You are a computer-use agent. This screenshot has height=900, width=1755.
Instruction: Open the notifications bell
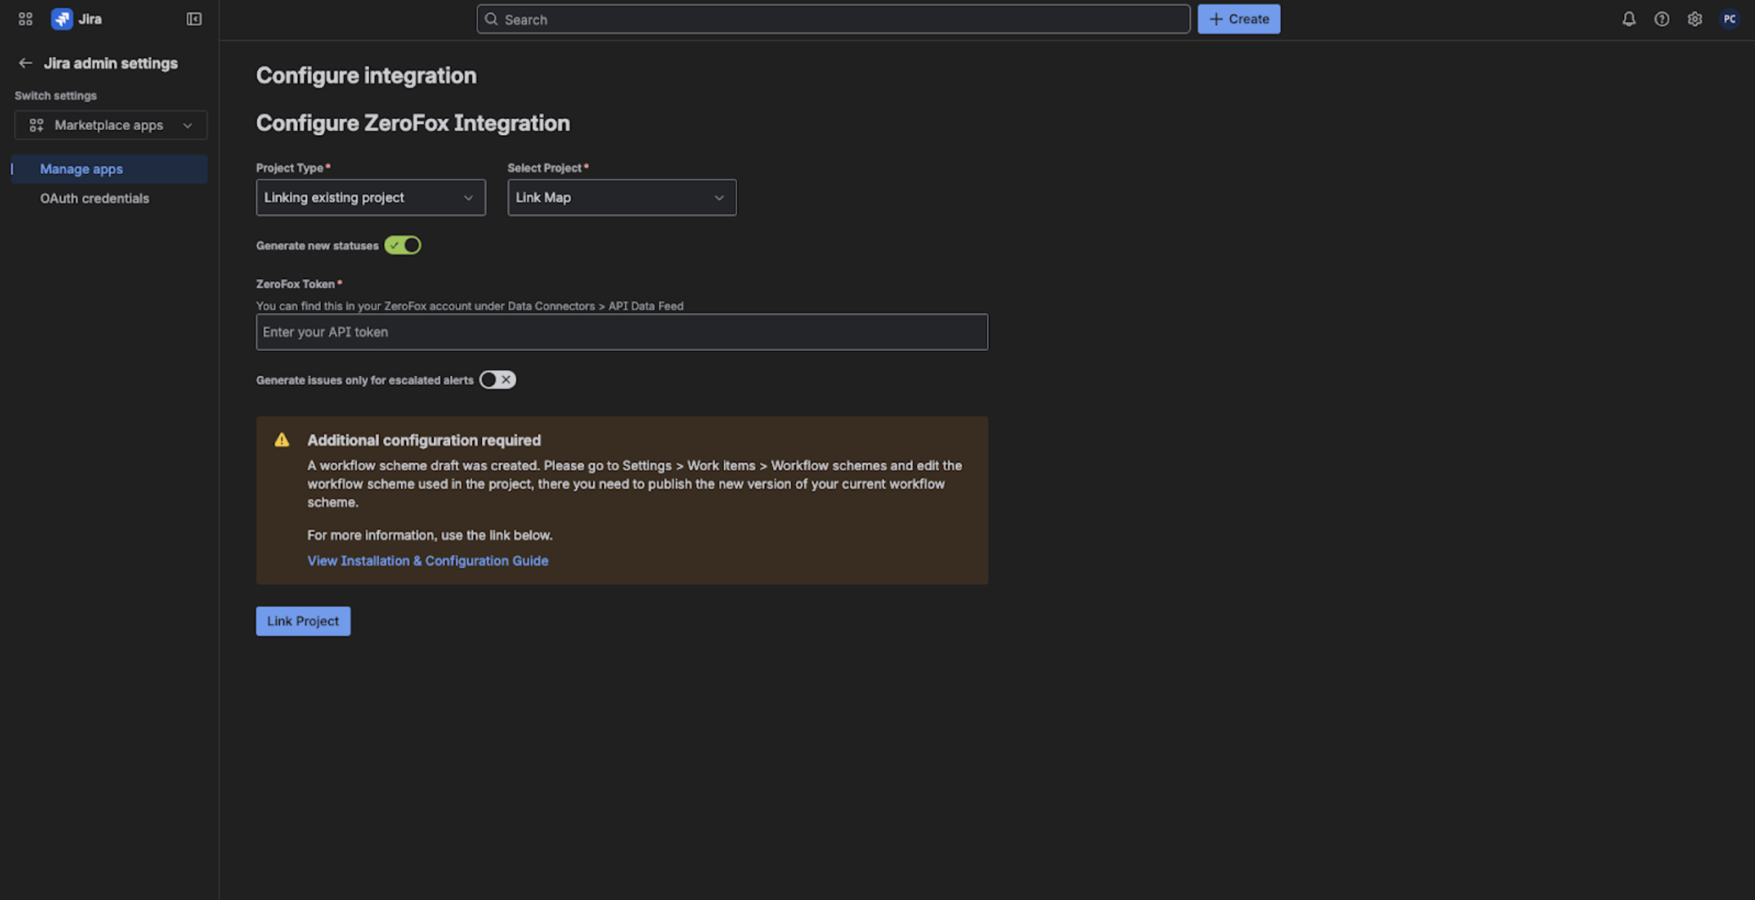pyautogui.click(x=1629, y=19)
